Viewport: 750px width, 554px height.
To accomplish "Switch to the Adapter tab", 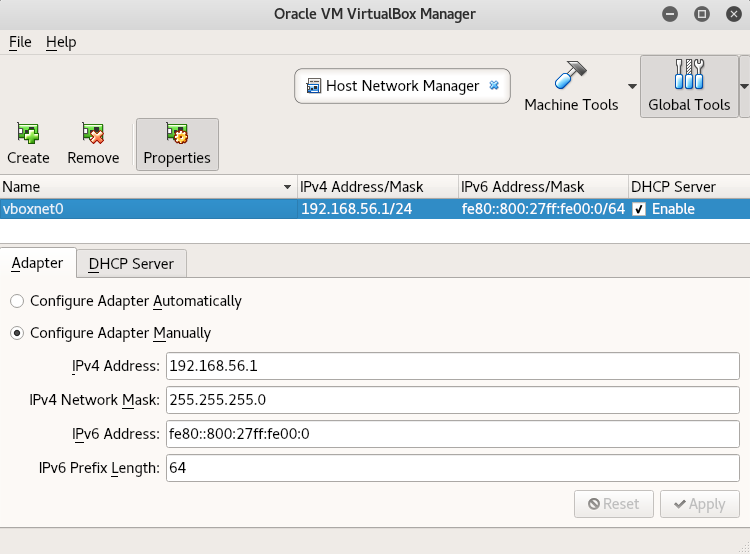I will (x=38, y=263).
